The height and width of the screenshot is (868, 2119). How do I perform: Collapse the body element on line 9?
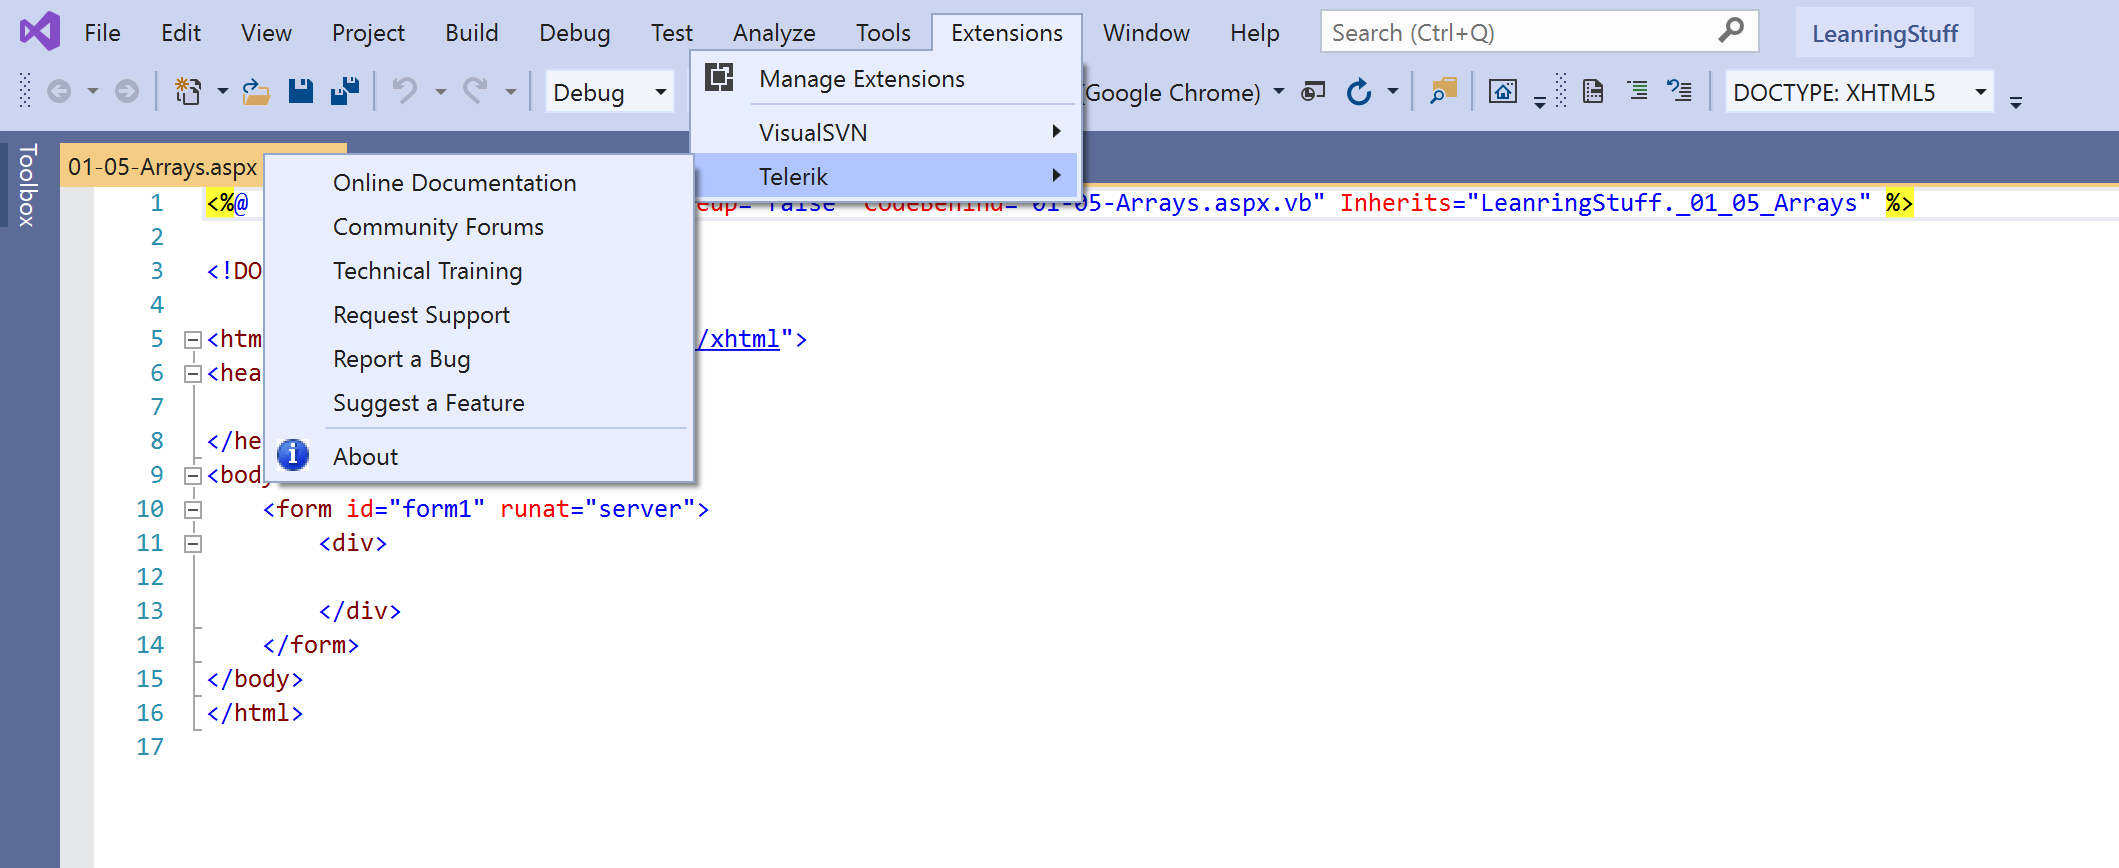point(193,476)
